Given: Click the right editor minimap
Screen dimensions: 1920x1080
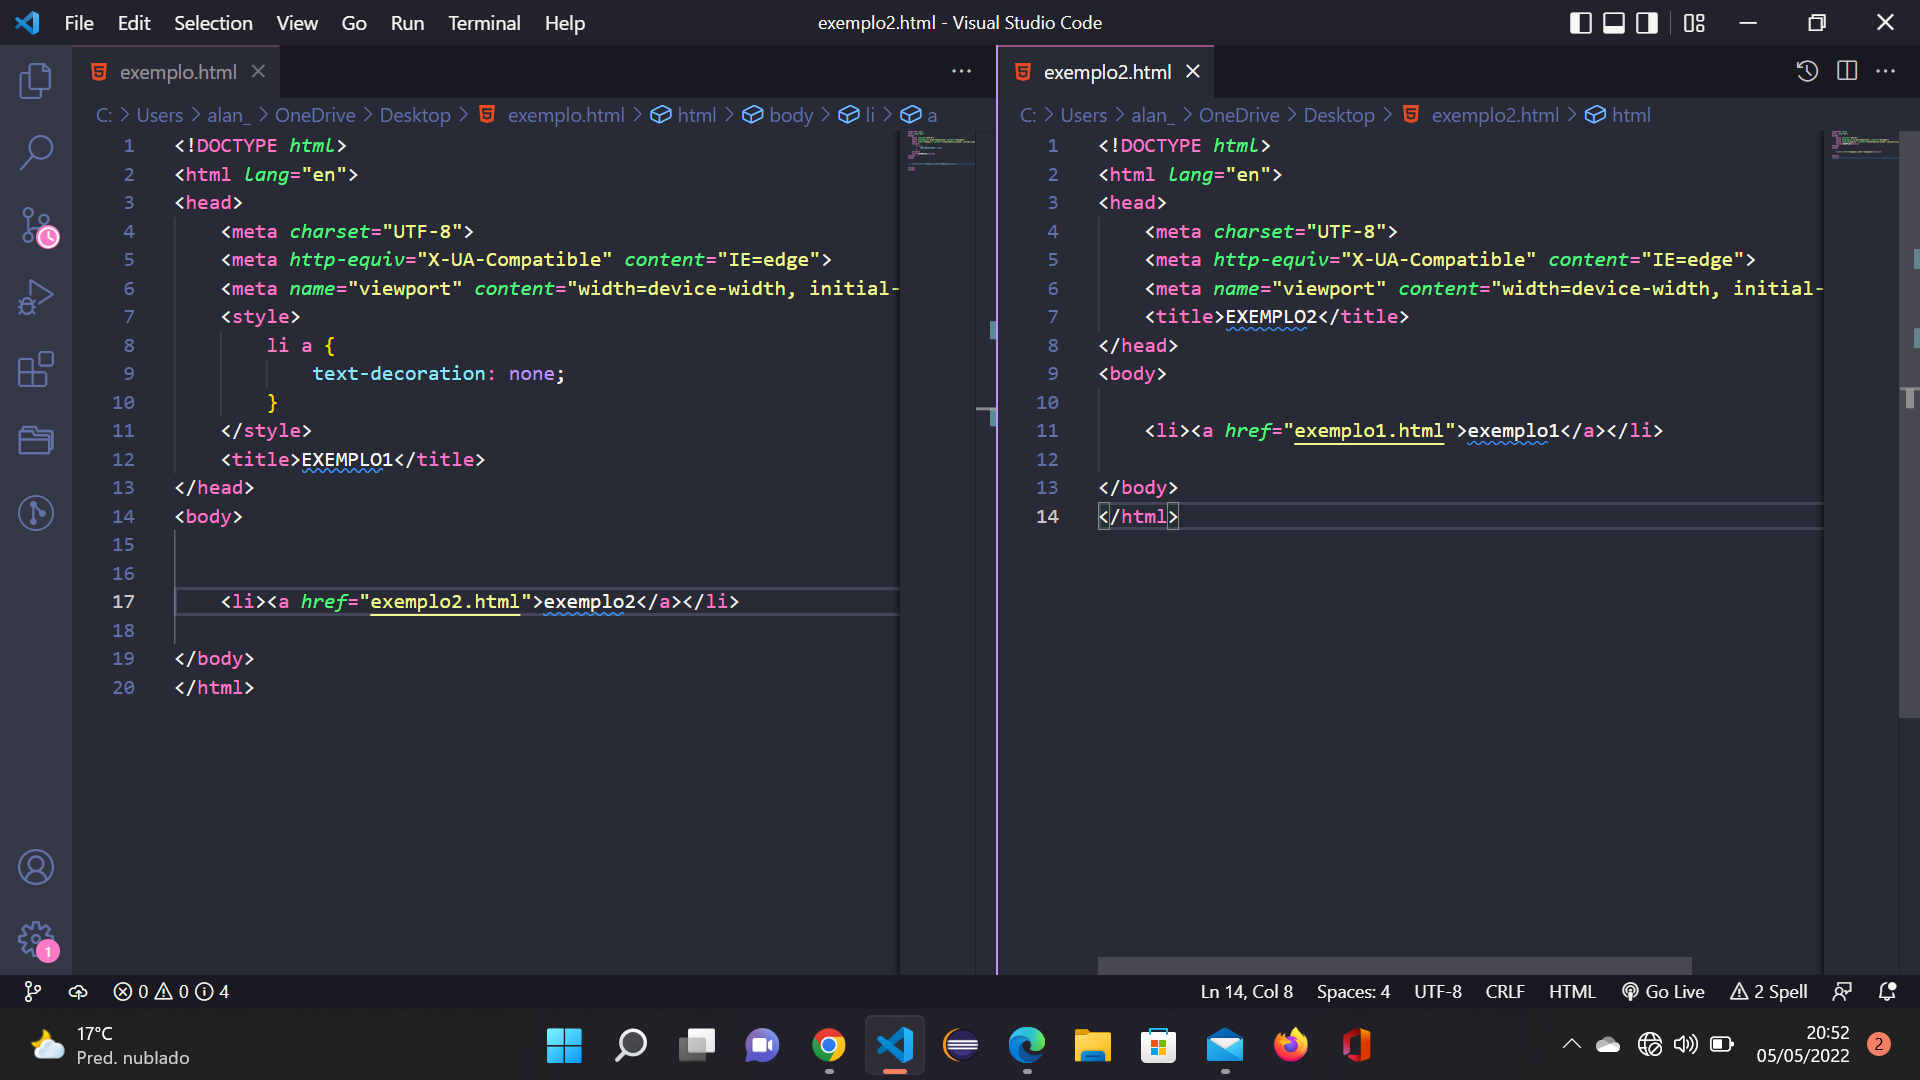Looking at the screenshot, I should (x=1861, y=552).
